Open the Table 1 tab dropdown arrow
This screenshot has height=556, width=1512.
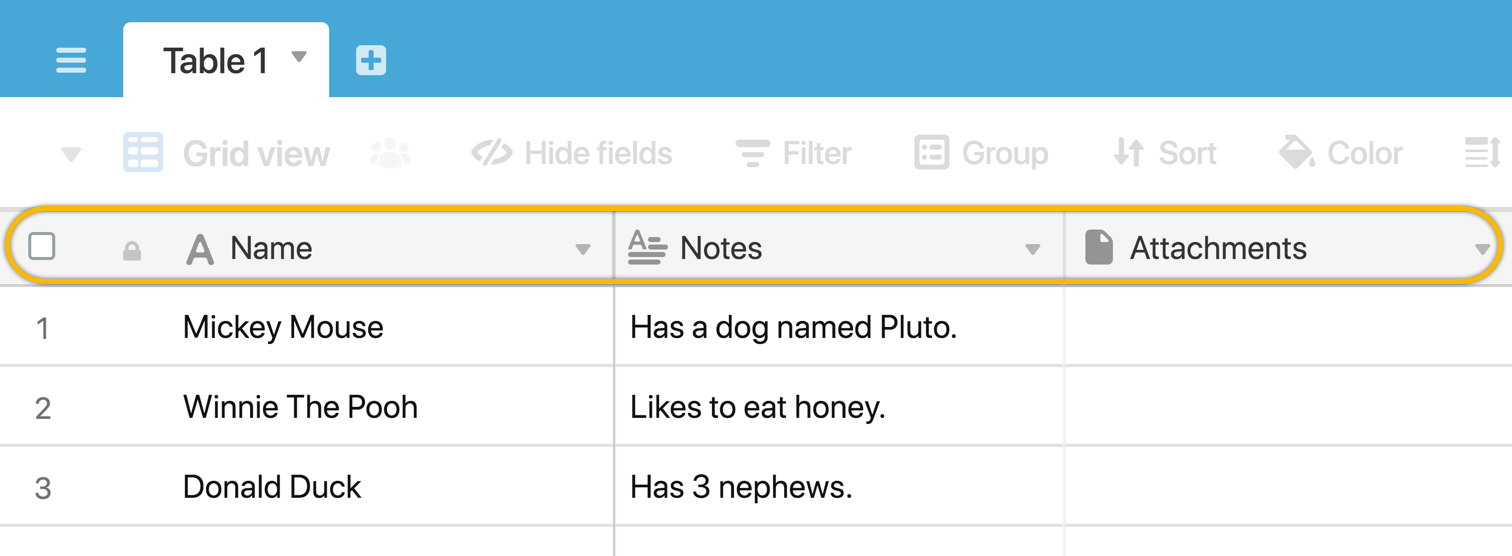click(x=299, y=57)
